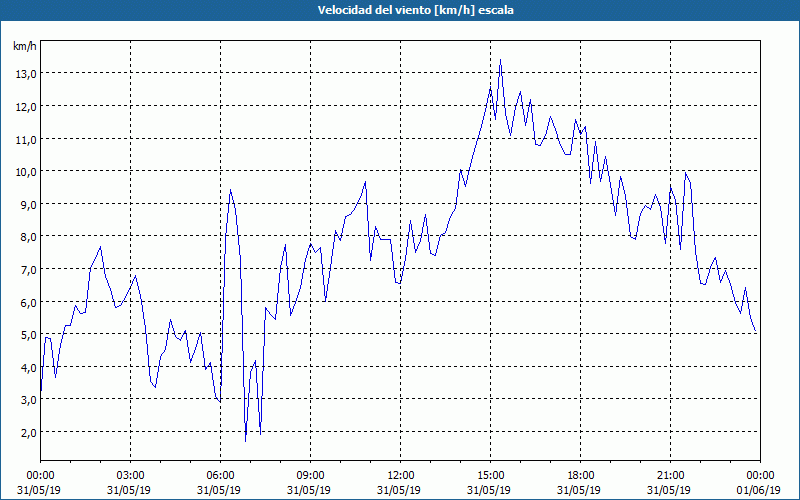Click the 5,0 y-axis value
The height and width of the screenshot is (500, 800).
click(29, 335)
